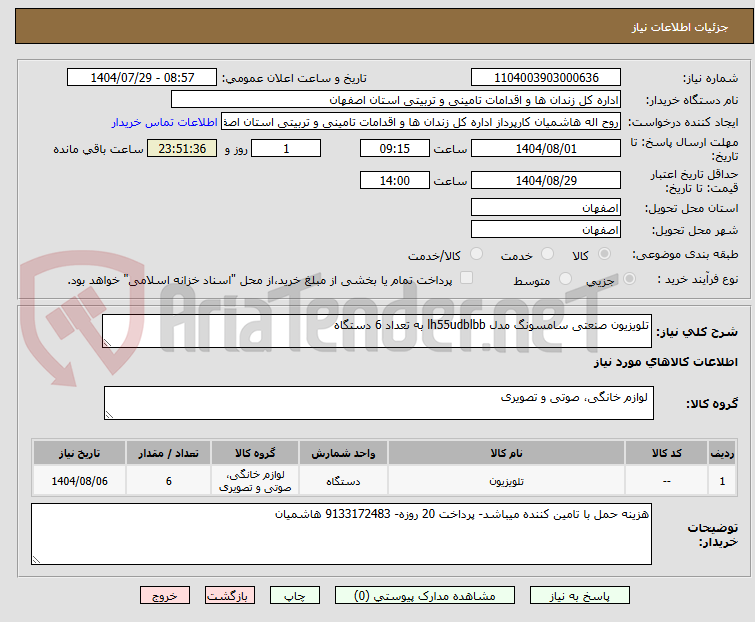Viewport: 755px width, 622px height.
Task: Click the تعداد / مقدار column header
Action: [169, 453]
